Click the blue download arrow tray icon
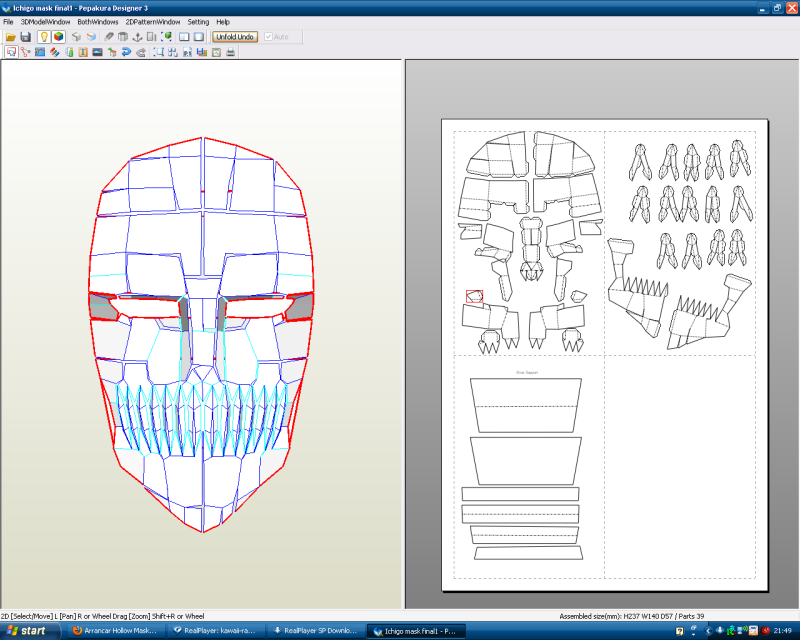Image resolution: width=800 pixels, height=640 pixels. [x=719, y=631]
